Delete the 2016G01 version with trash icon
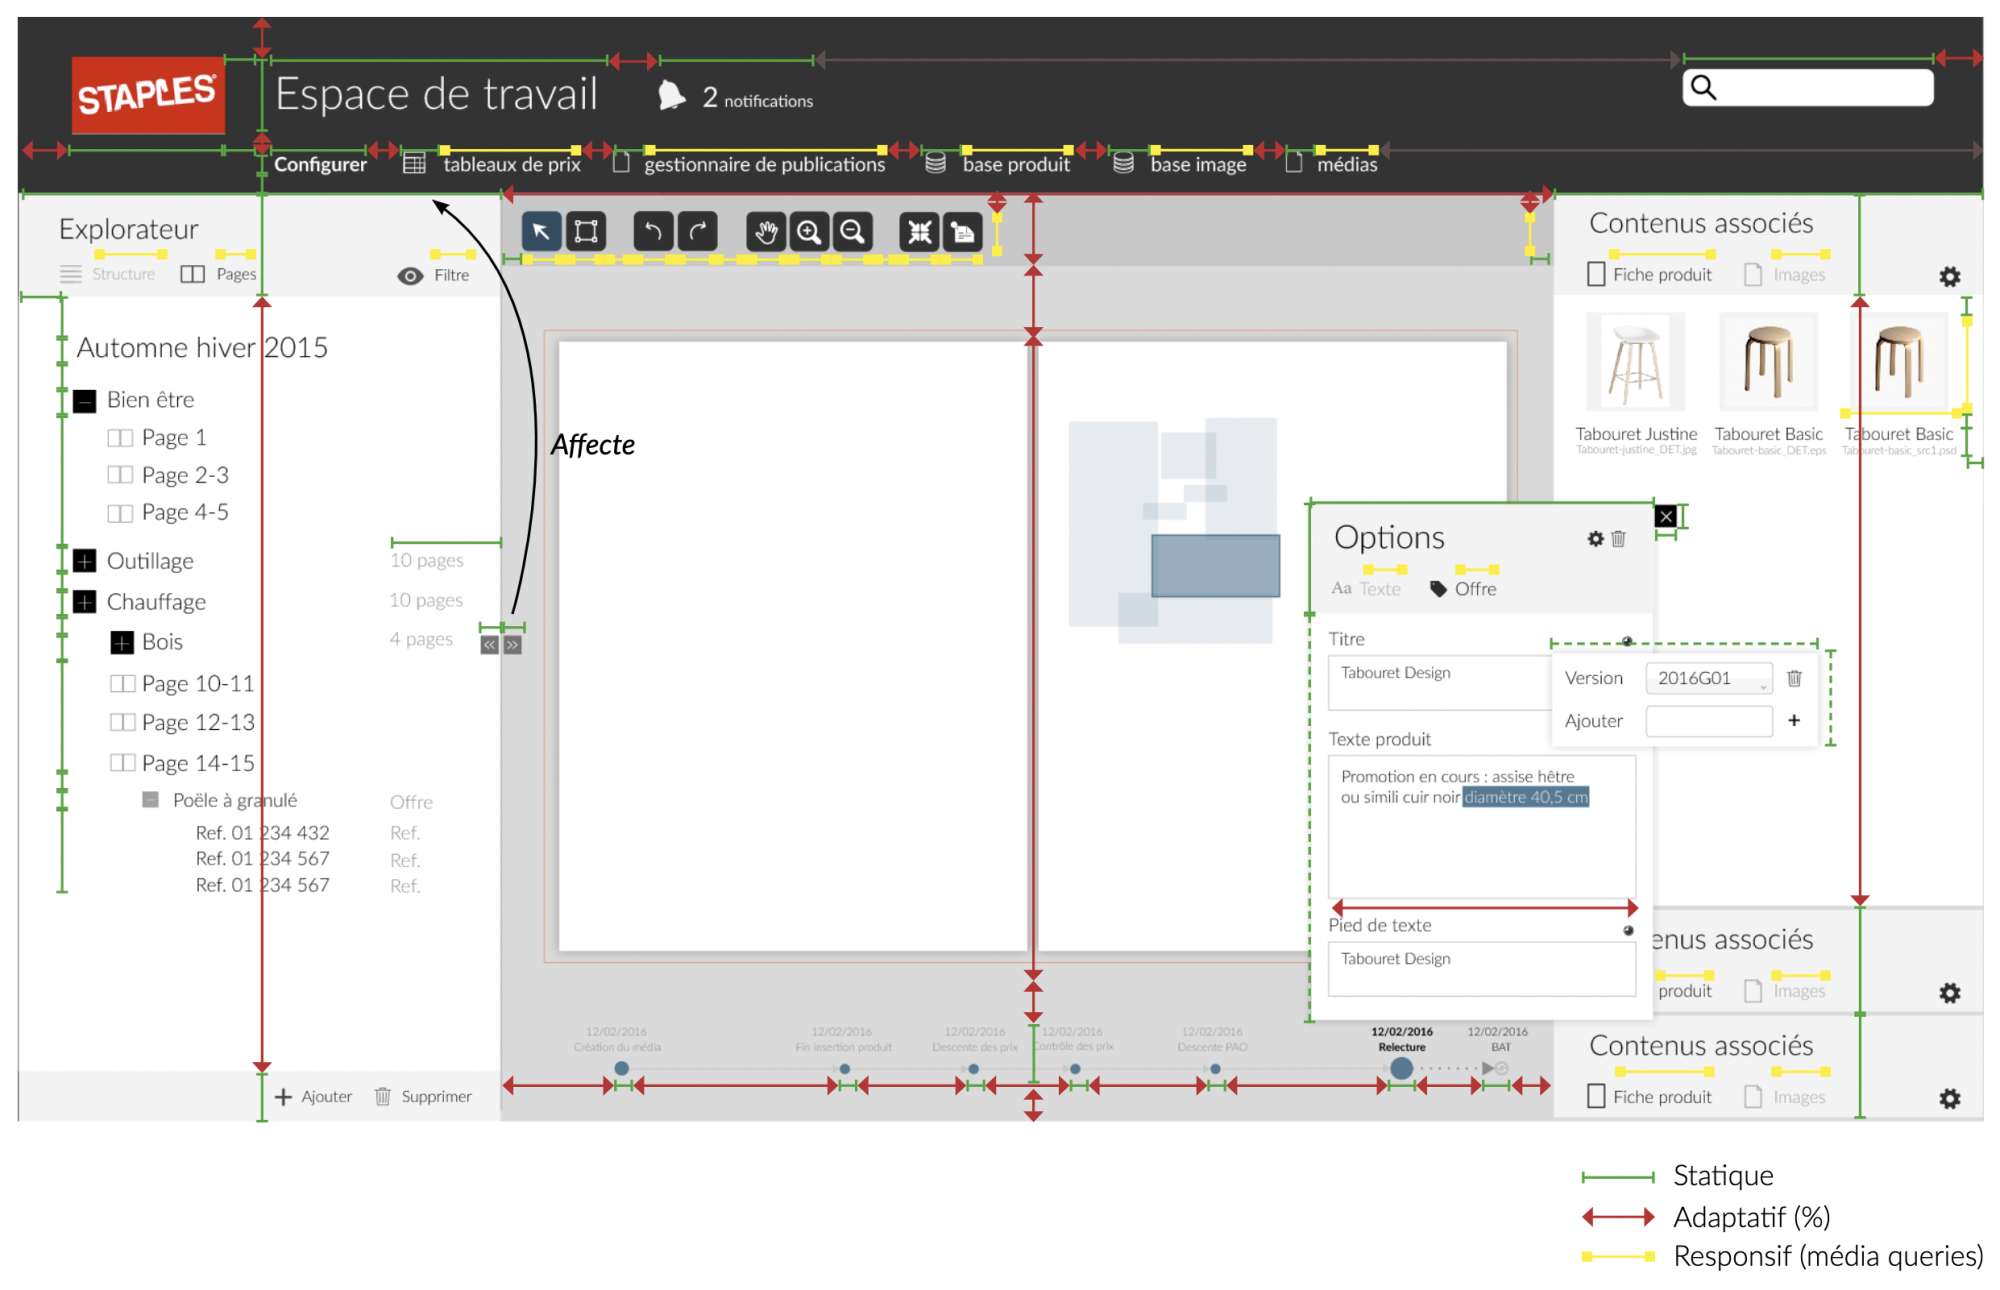Image resolution: width=2000 pixels, height=1290 pixels. click(x=1794, y=678)
